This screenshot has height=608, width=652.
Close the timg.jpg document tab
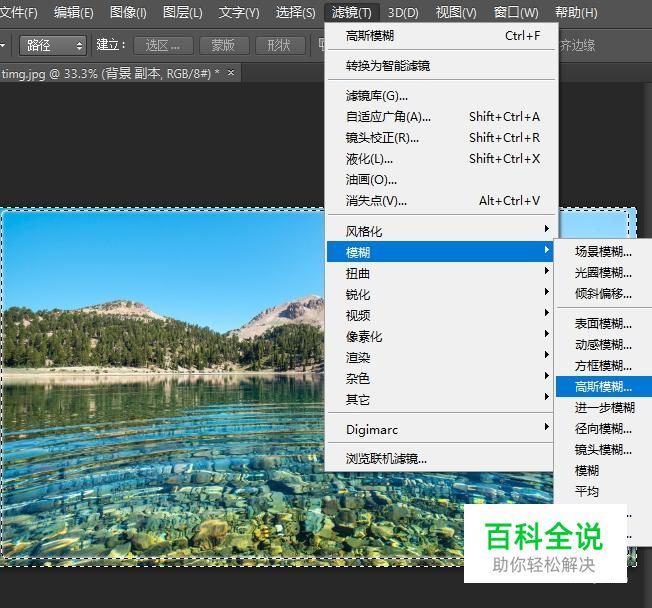tap(231, 73)
